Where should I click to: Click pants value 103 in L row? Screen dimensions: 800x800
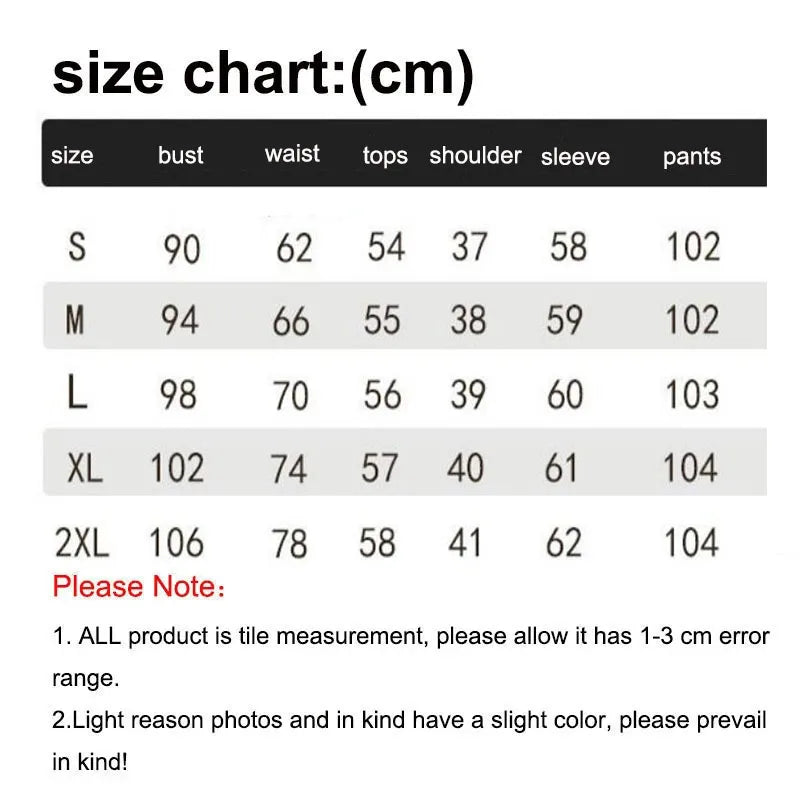click(x=692, y=394)
